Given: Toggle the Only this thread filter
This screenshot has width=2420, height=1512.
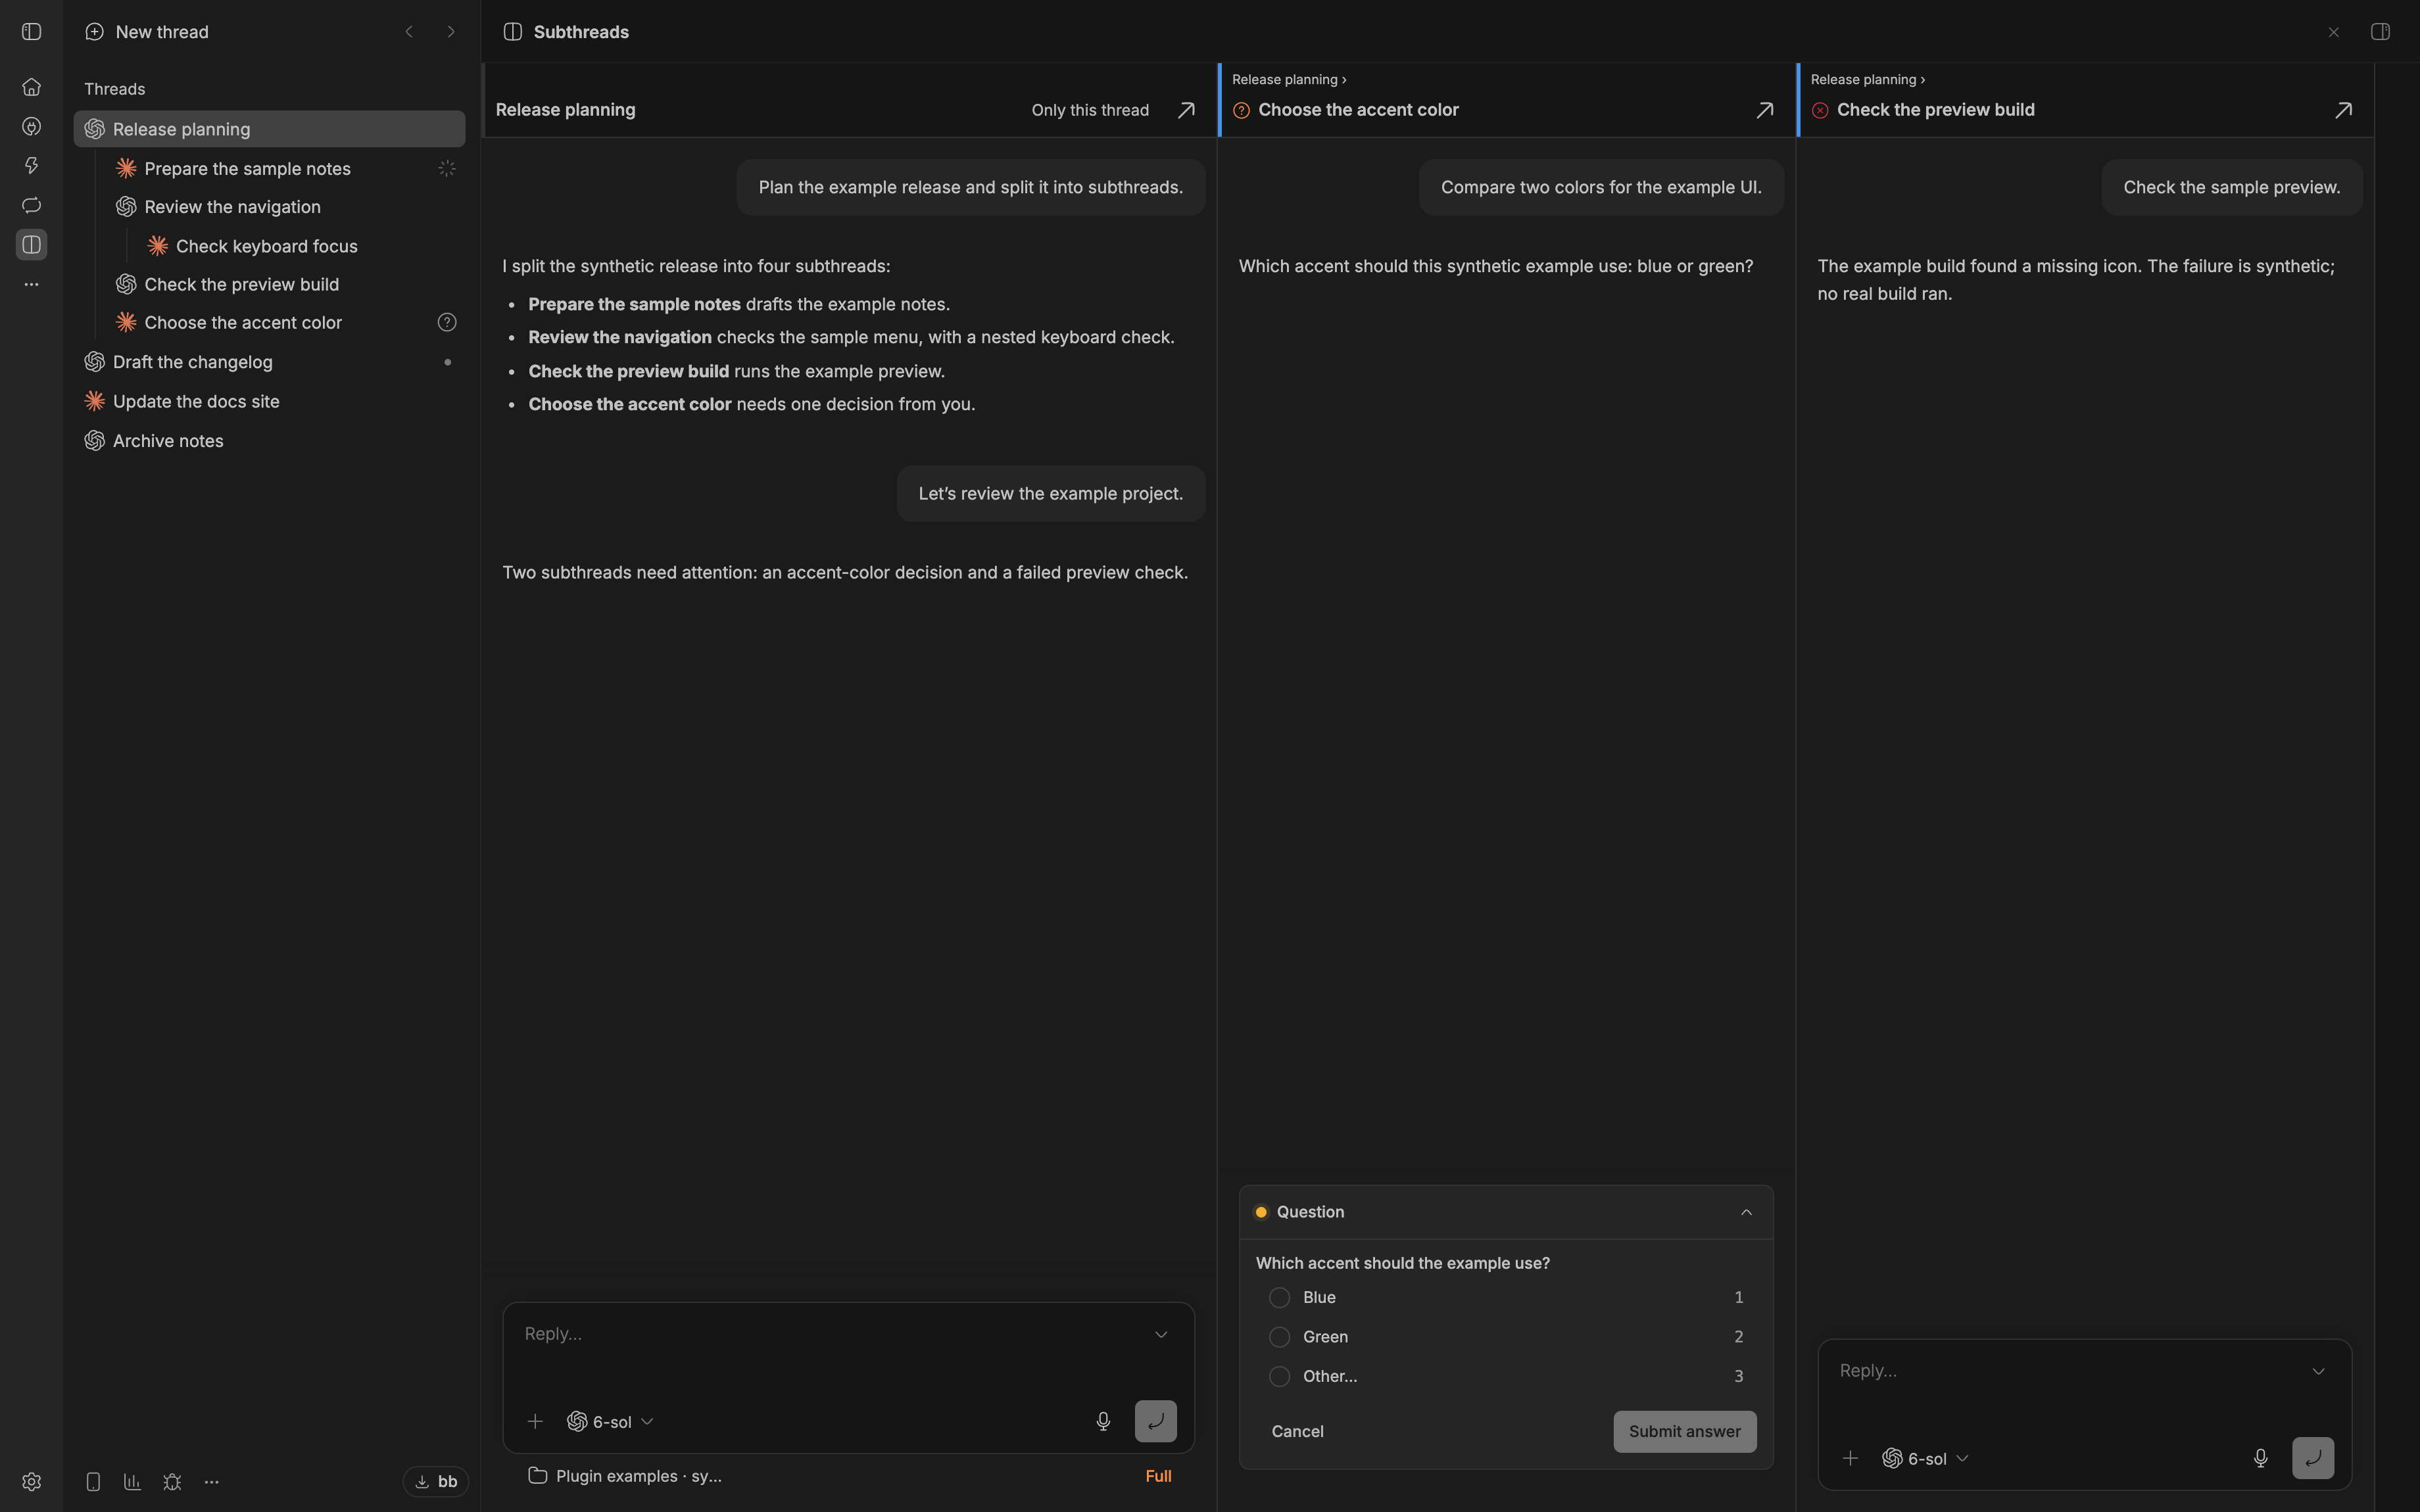Looking at the screenshot, I should (1090, 110).
